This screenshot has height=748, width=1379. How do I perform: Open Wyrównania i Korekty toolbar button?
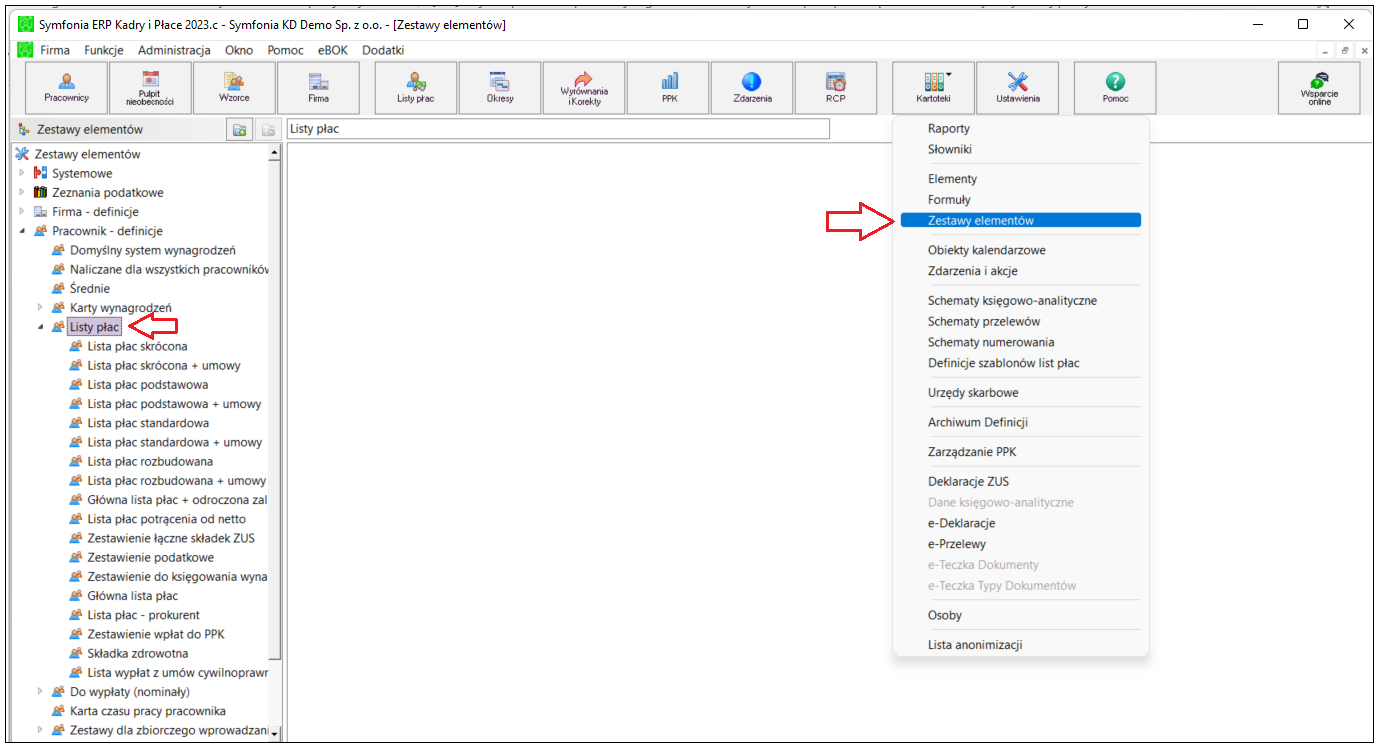584,88
